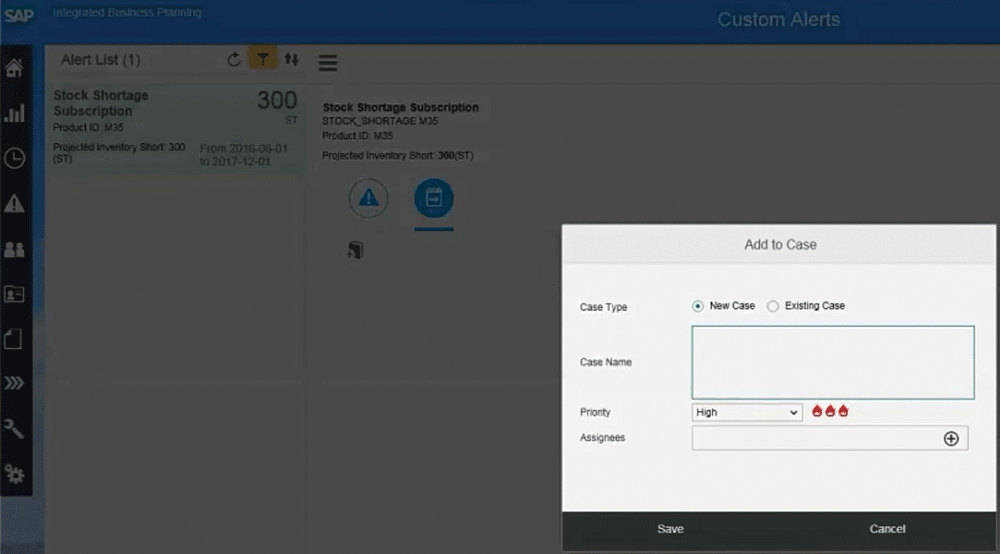This screenshot has height=554, width=1000.
Task: Switch to the alert triangle tab icon
Action: (x=368, y=199)
